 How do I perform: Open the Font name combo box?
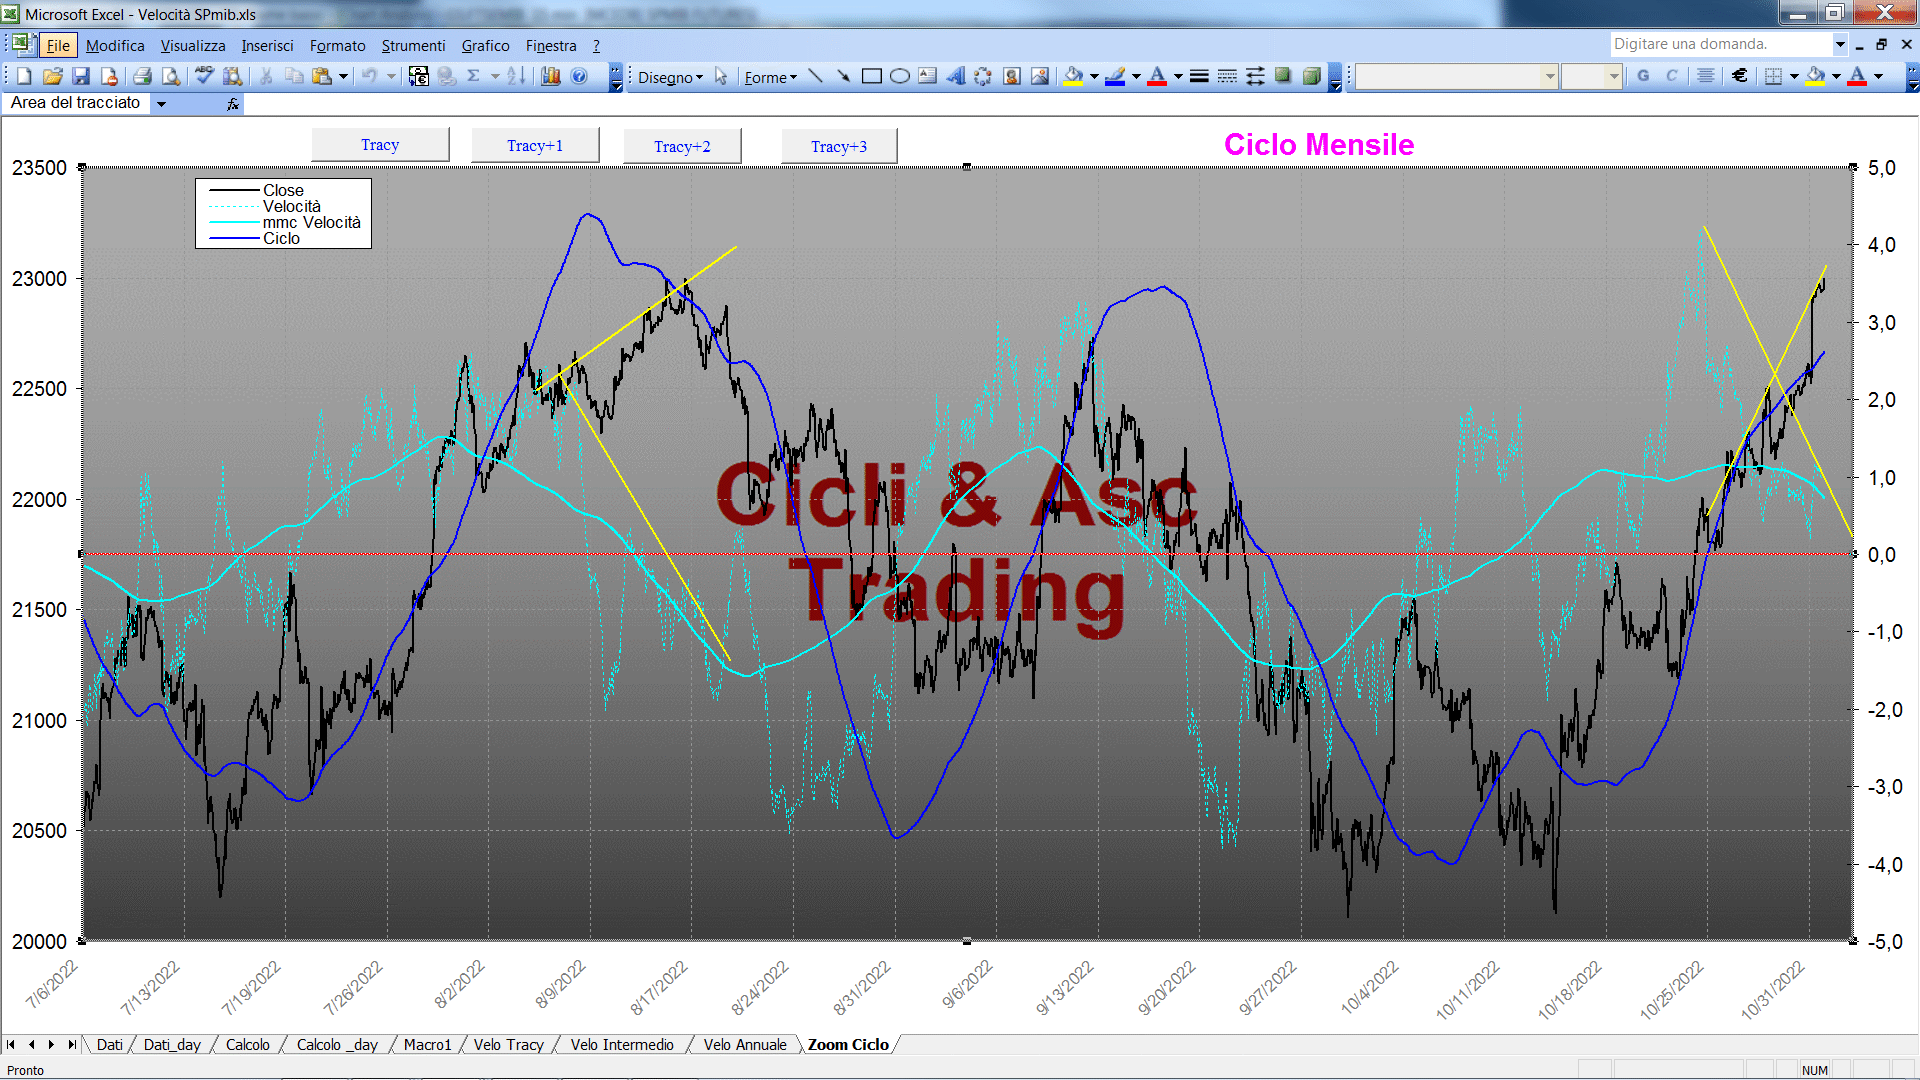pyautogui.click(x=1456, y=76)
